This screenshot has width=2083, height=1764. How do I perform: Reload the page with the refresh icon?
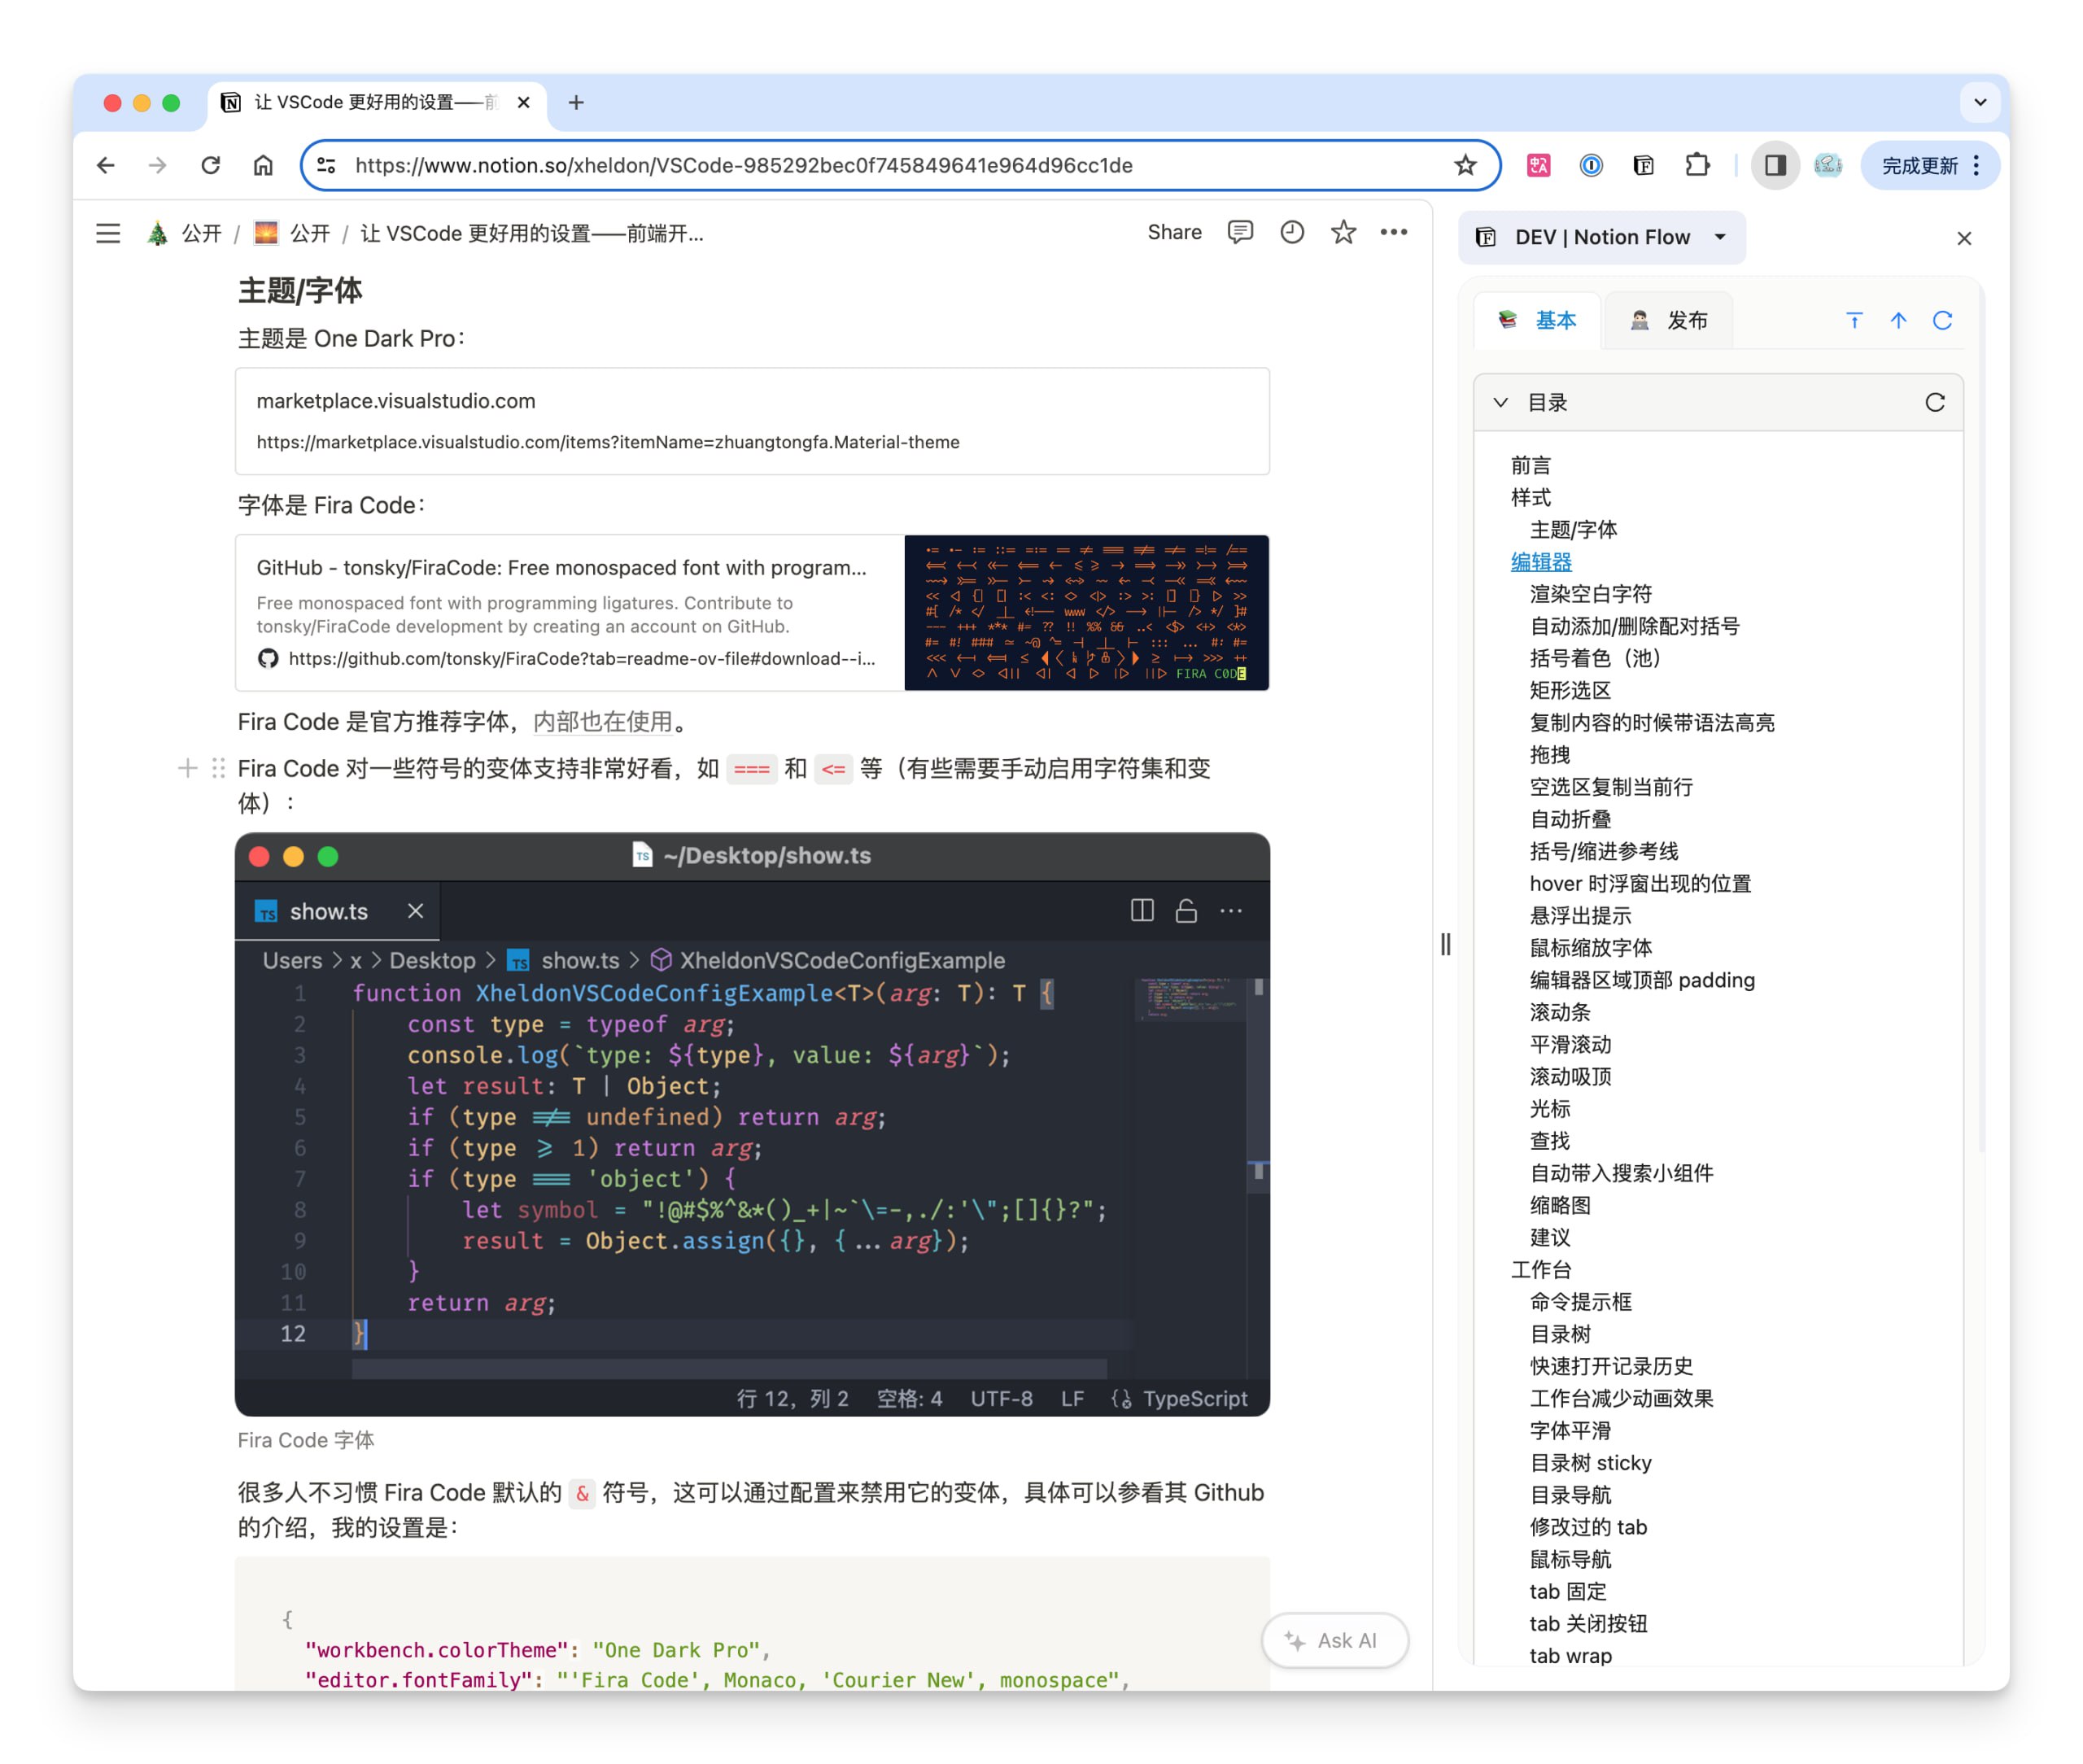210,166
